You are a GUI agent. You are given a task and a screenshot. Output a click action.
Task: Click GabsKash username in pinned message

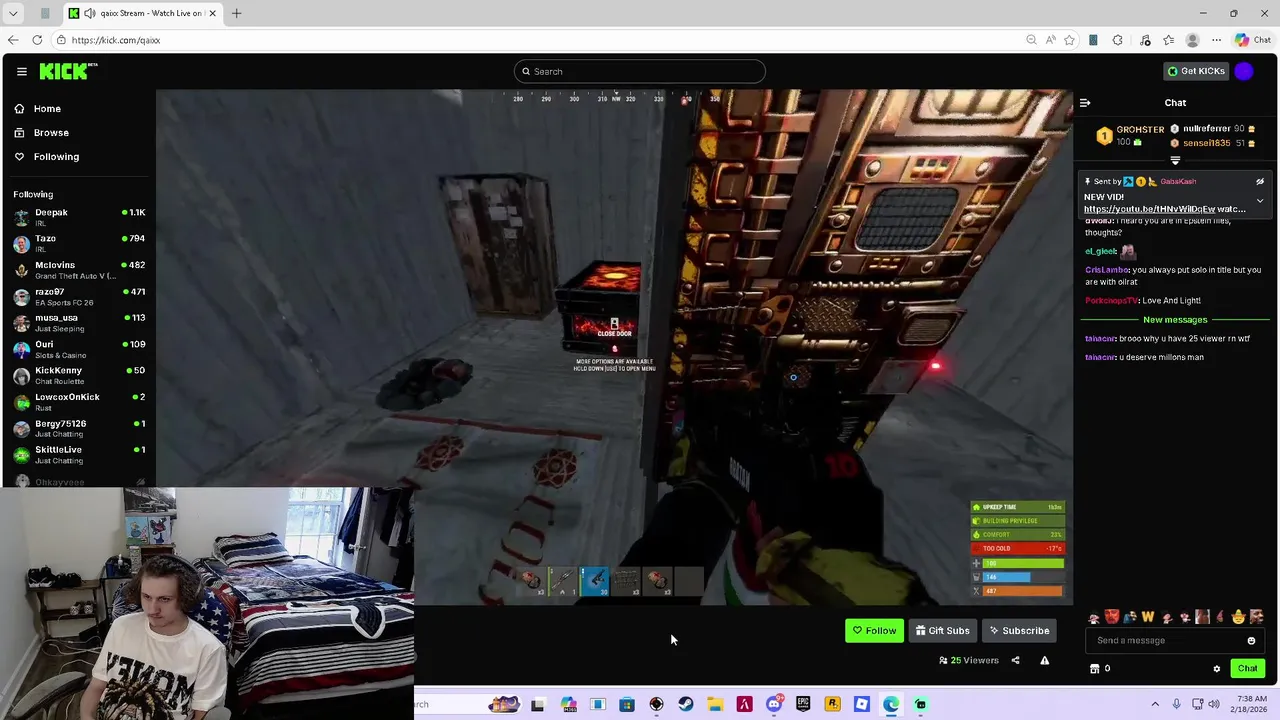tap(1178, 182)
